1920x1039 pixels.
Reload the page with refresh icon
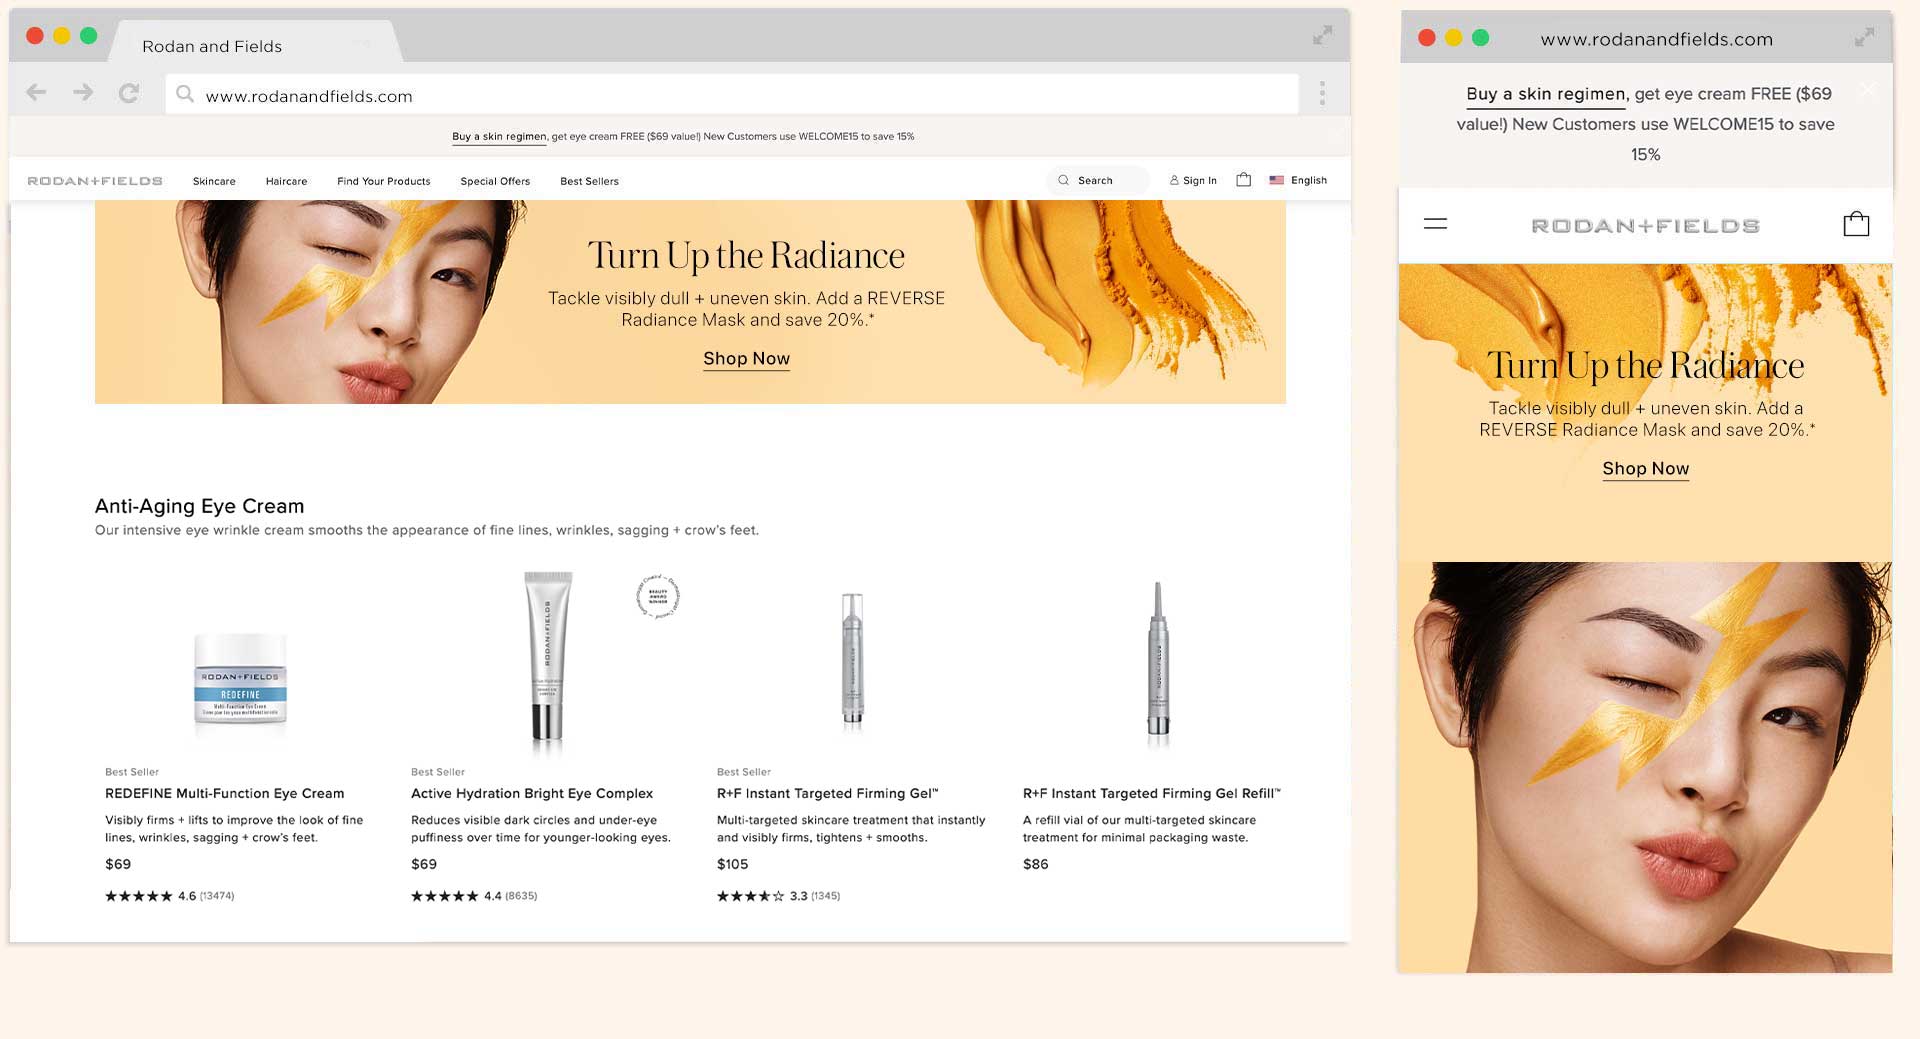point(129,94)
